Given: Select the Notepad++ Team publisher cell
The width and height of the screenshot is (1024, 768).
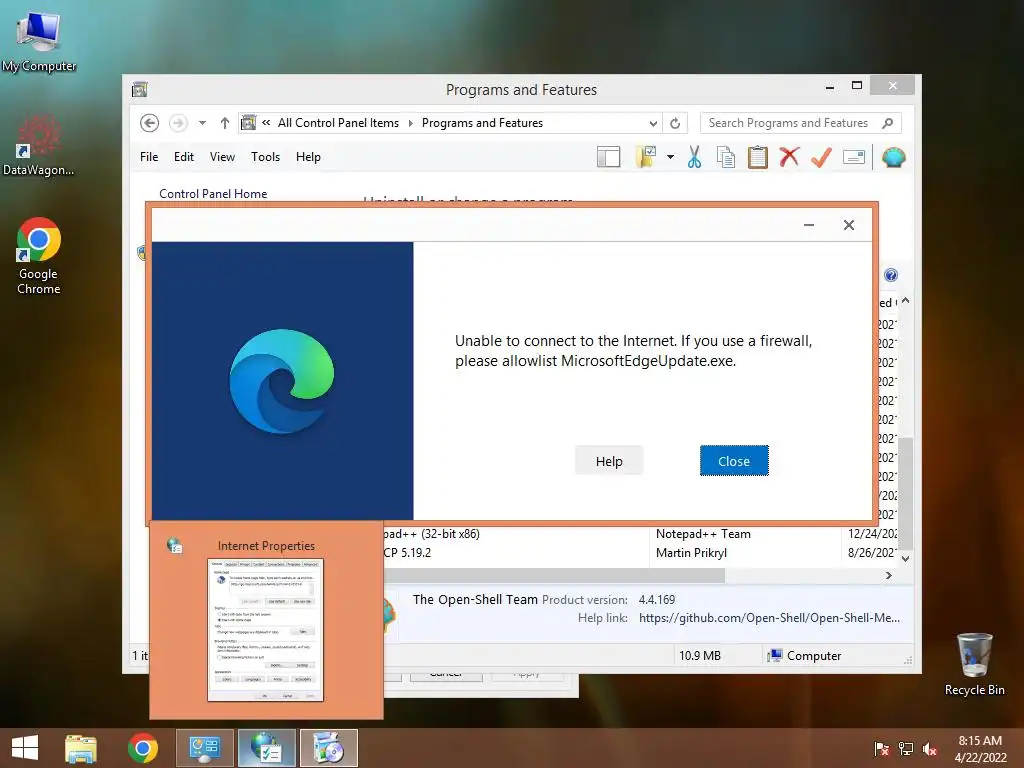Looking at the screenshot, I should (703, 534).
